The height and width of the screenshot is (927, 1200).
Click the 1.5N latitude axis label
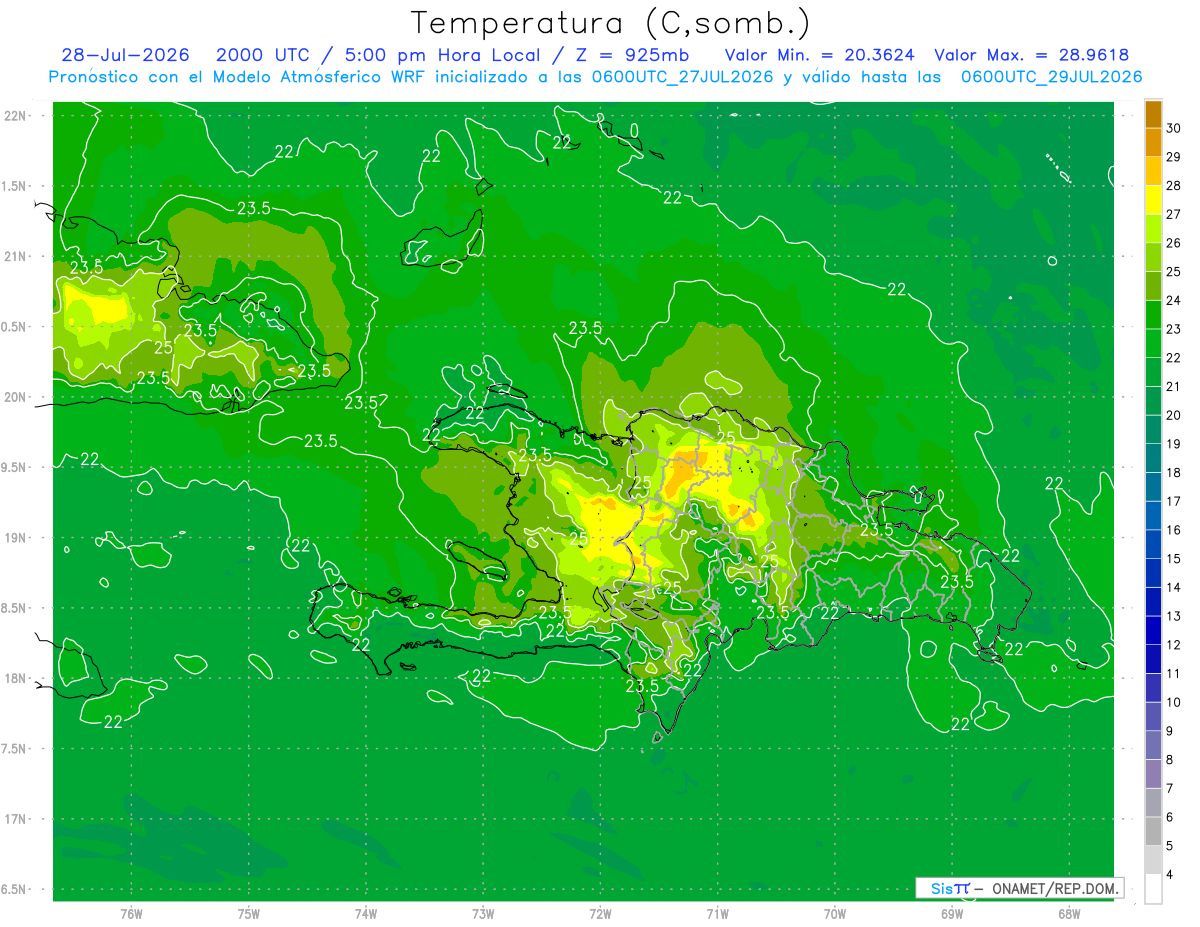pos(15,186)
